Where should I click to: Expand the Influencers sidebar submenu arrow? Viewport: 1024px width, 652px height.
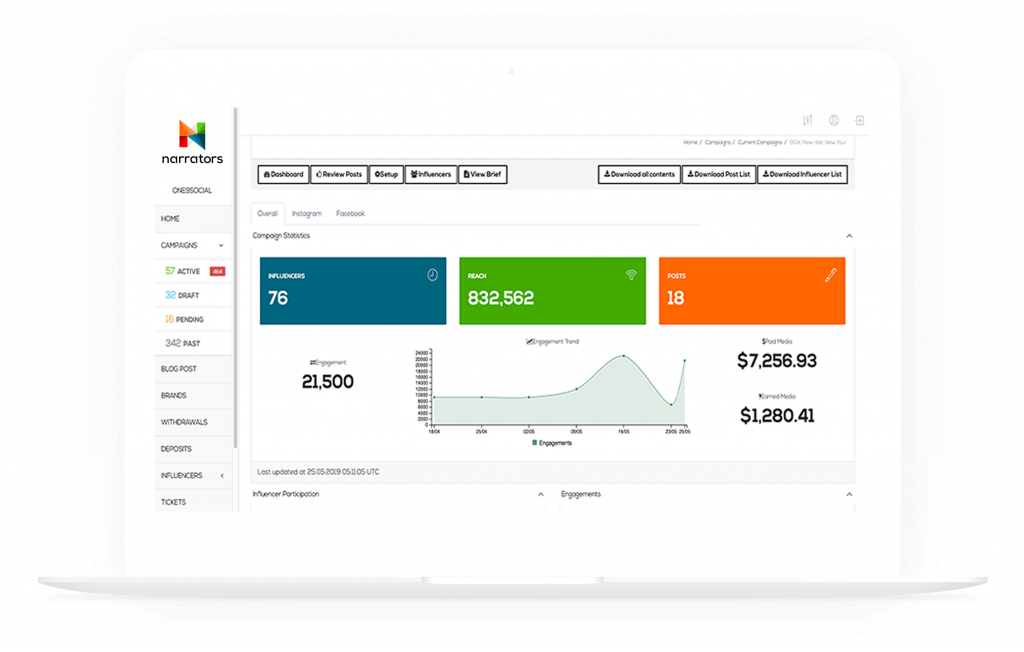pos(222,476)
